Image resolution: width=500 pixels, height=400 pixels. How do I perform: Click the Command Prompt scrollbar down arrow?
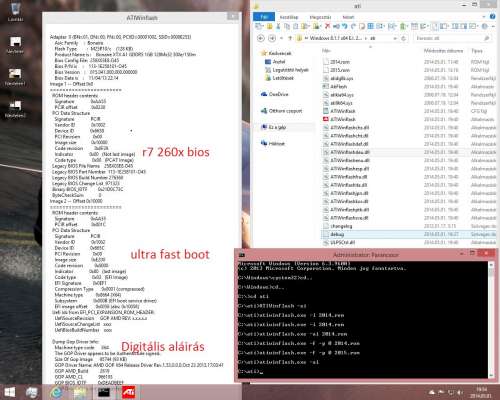[x=491, y=375]
